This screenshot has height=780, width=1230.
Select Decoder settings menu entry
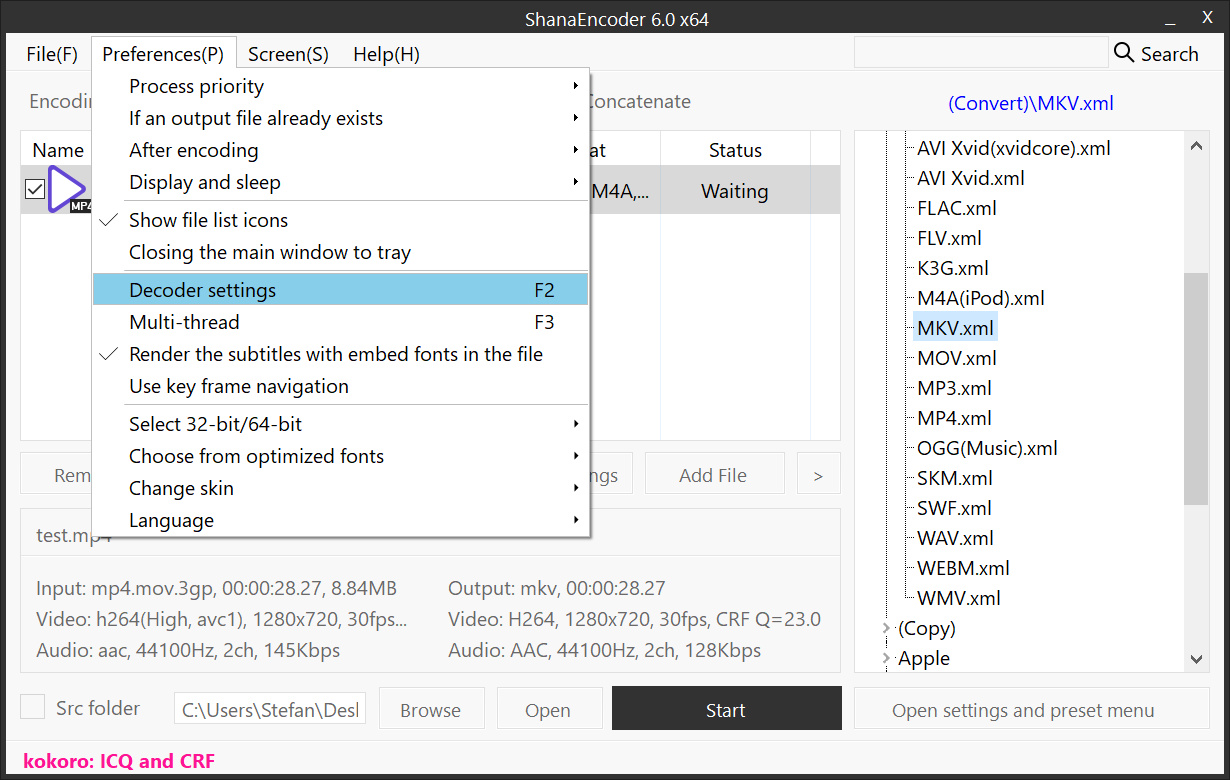[x=340, y=290]
